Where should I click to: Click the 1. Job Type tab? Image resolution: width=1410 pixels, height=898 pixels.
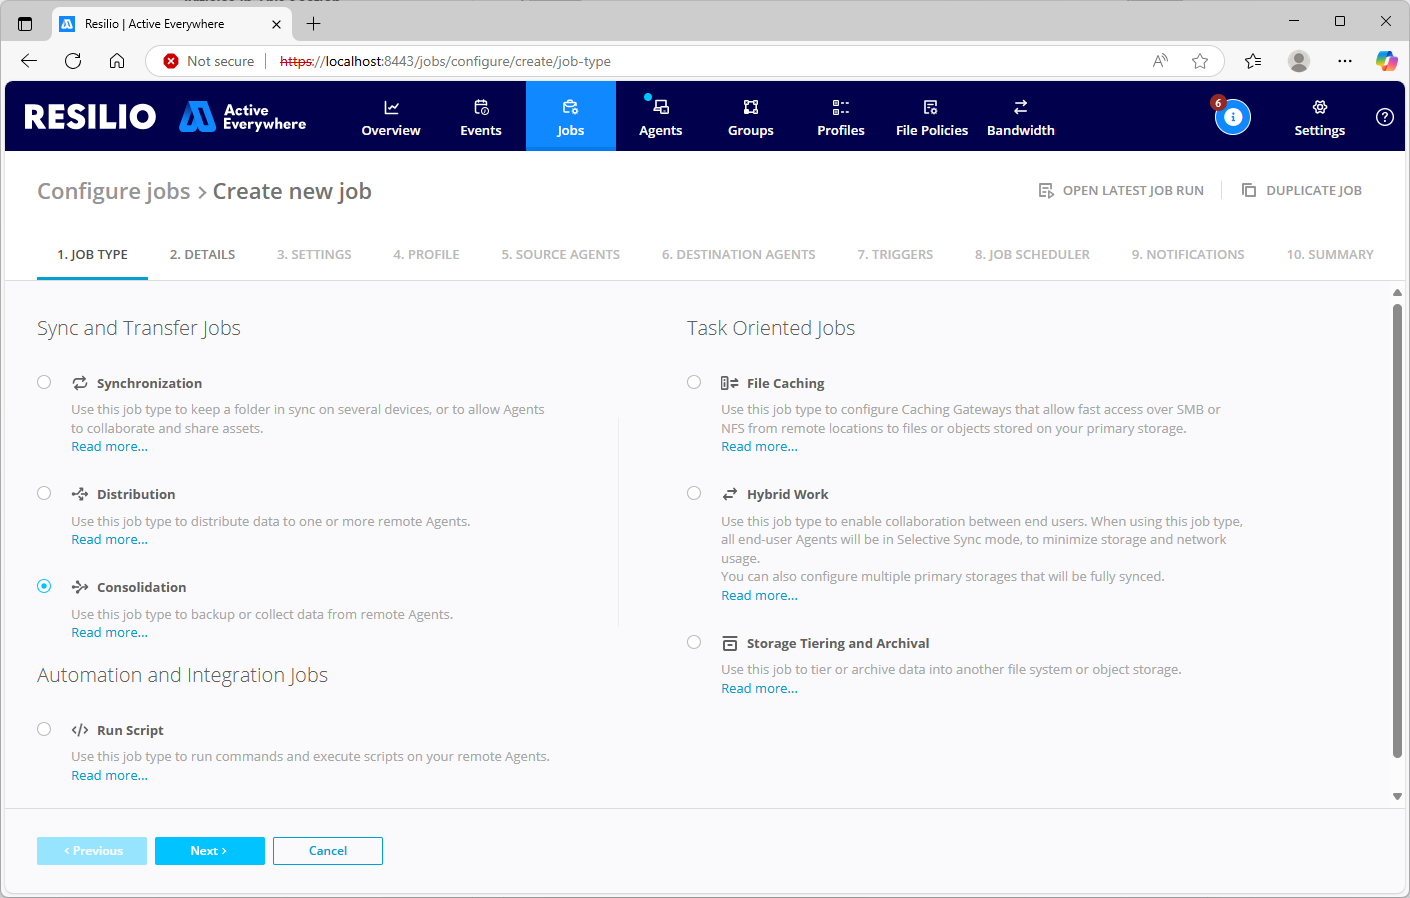[92, 255]
